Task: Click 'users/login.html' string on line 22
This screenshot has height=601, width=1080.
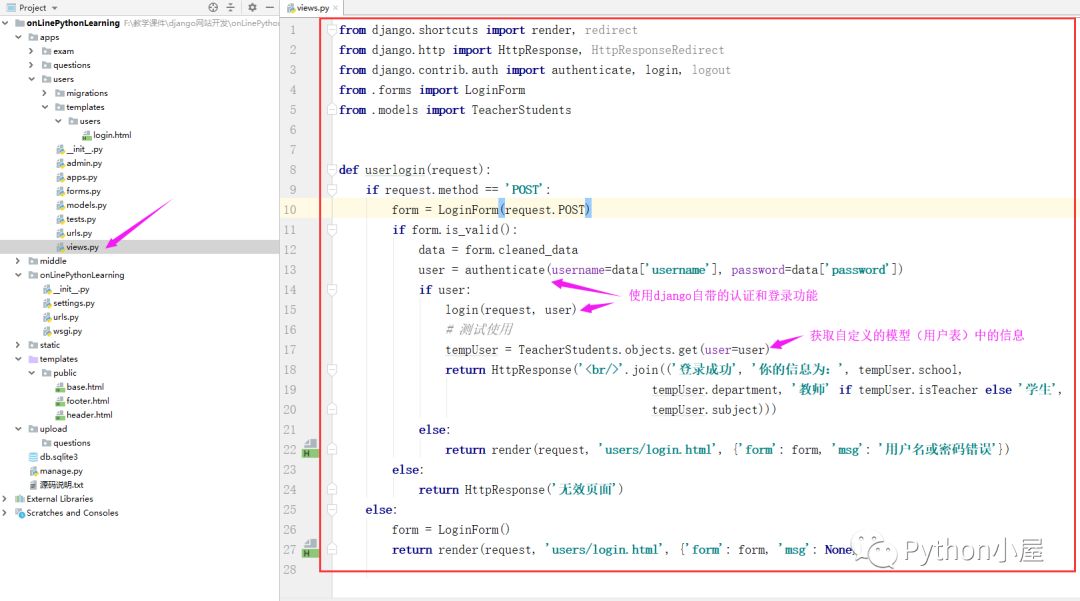Action: click(656, 450)
